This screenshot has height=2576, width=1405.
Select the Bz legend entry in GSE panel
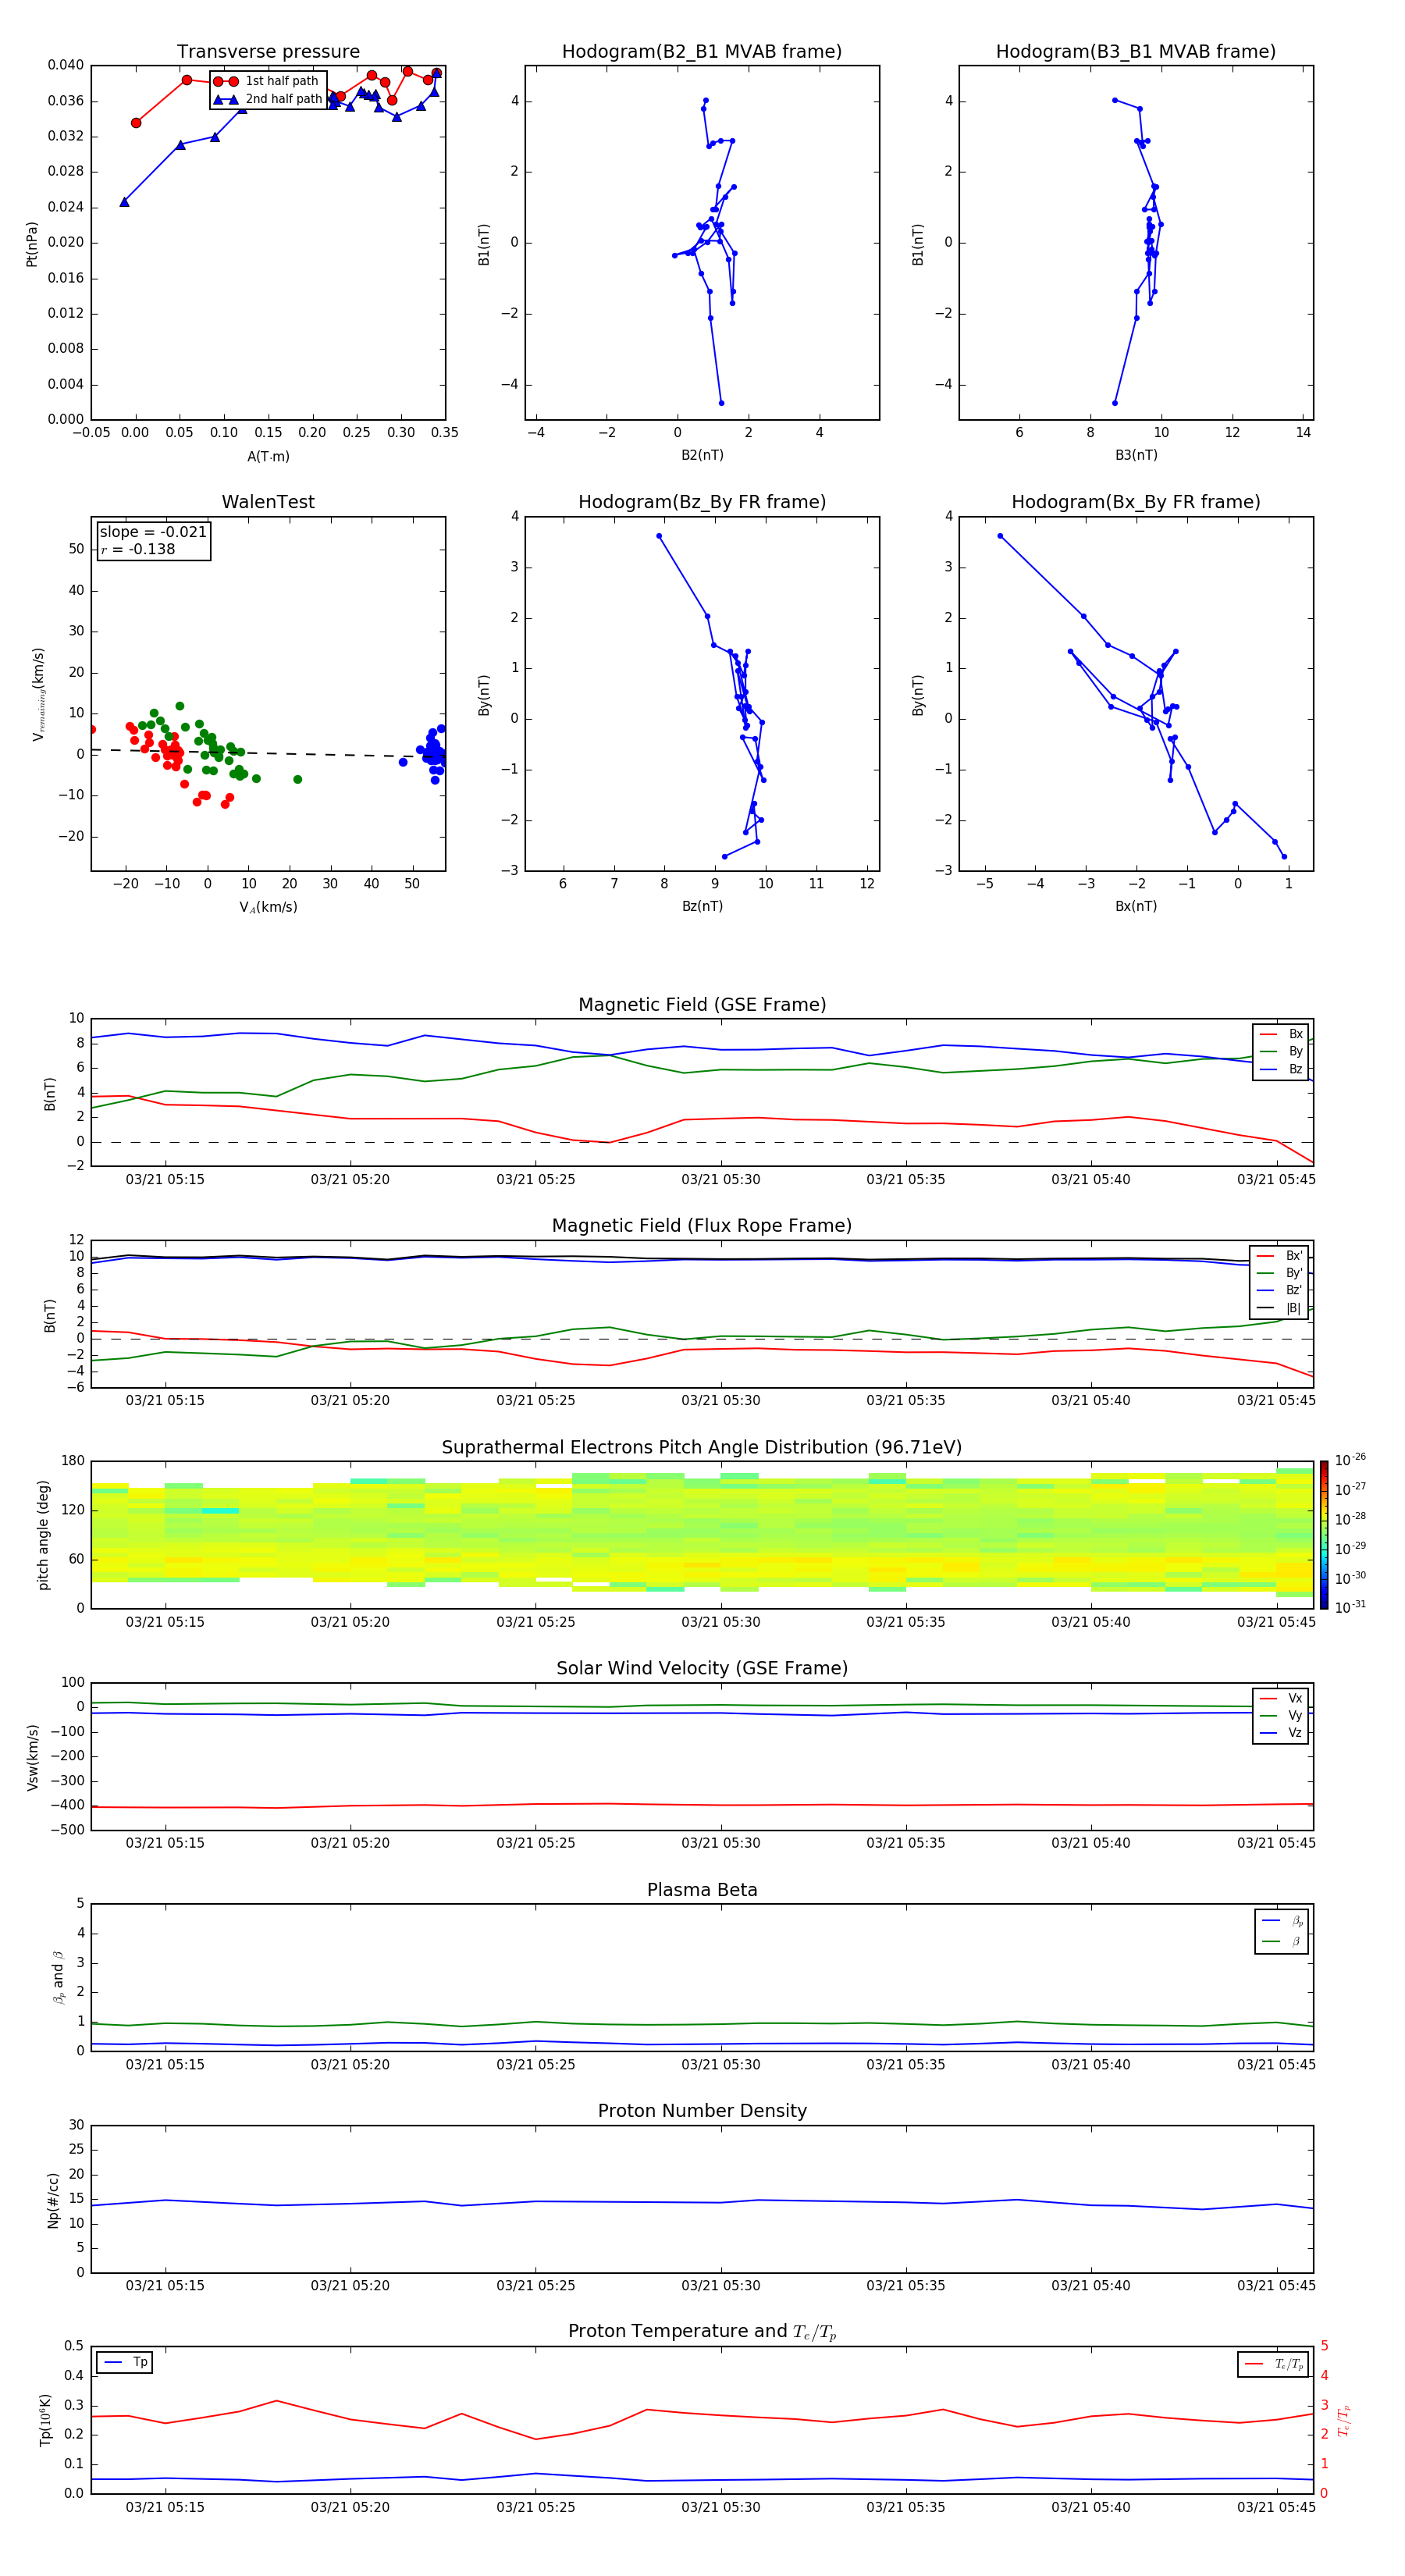point(1281,1070)
